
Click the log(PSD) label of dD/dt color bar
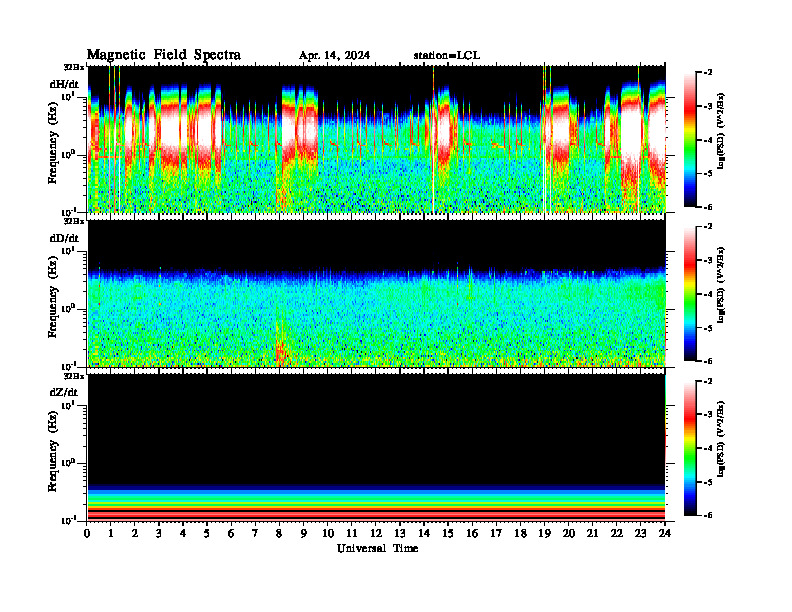click(x=720, y=285)
